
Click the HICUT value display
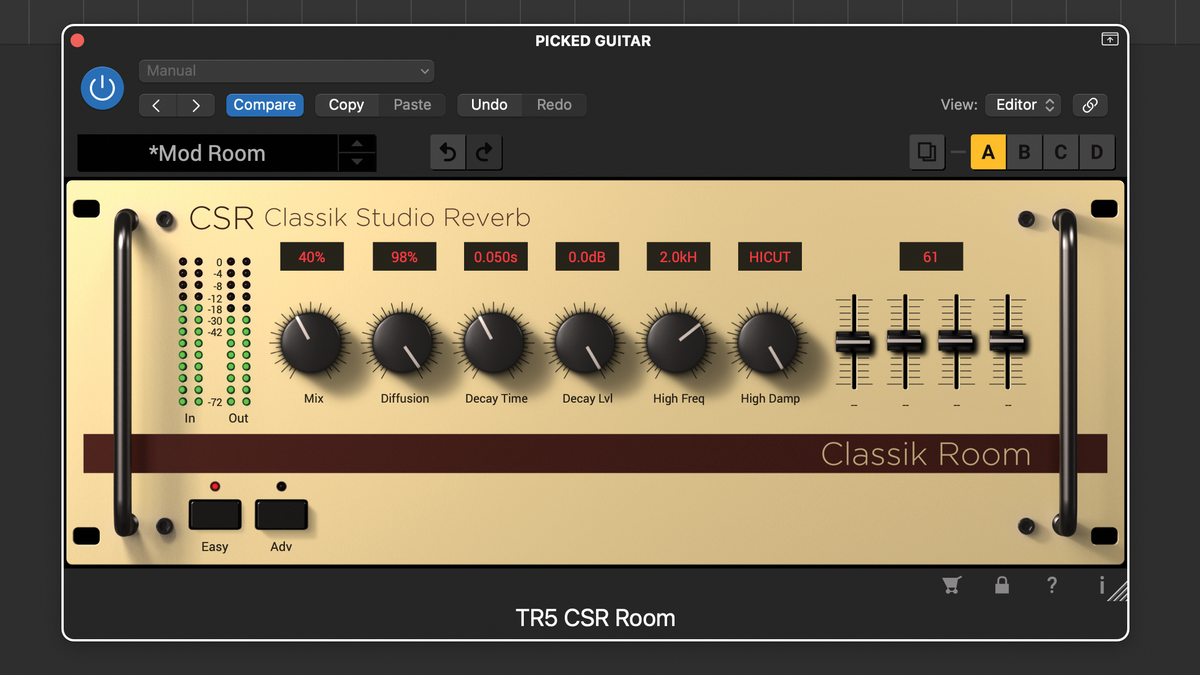(x=769, y=256)
